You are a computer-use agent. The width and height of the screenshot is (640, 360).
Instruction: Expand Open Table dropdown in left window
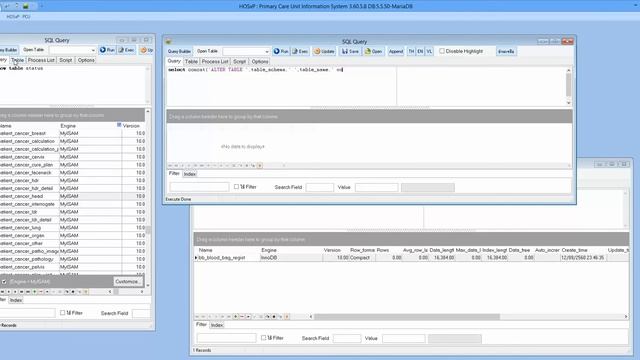93,50
